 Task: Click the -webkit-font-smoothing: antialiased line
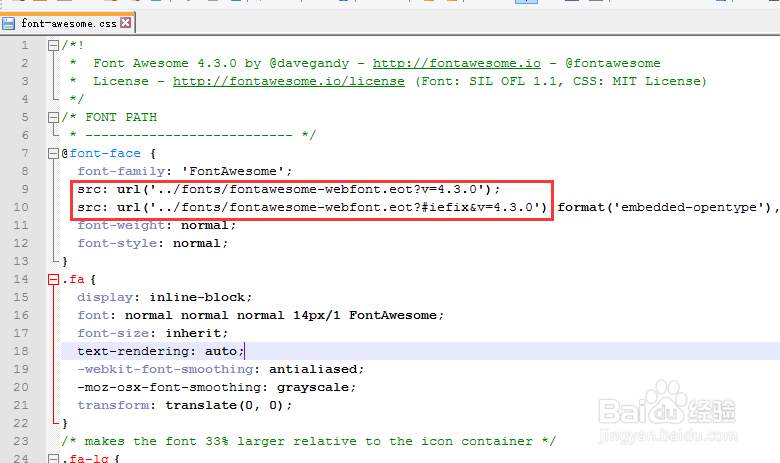(220, 369)
